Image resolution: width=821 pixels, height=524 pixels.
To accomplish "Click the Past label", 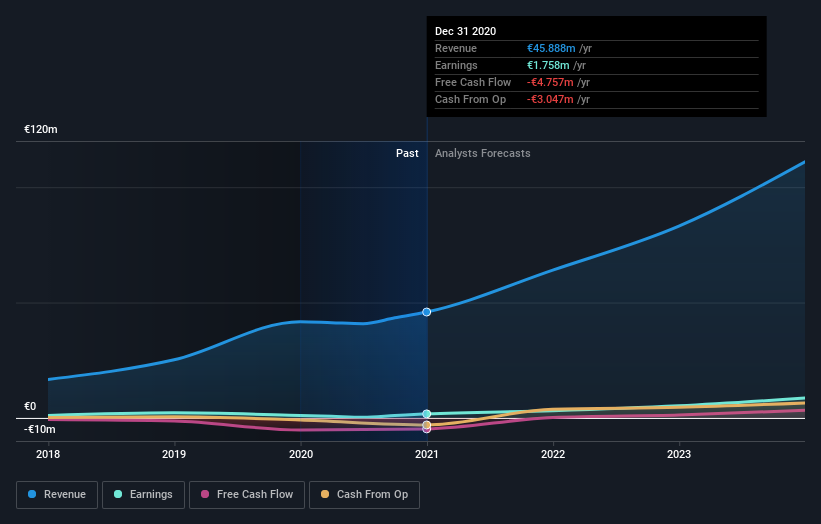I will (407, 153).
